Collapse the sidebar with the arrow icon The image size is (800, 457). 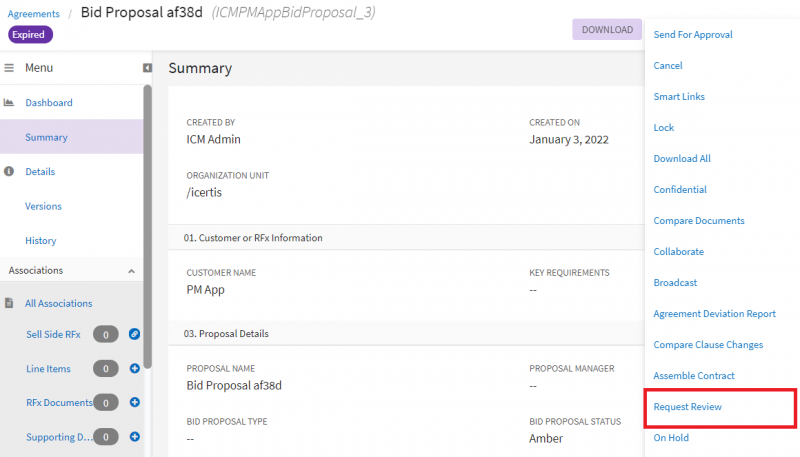(147, 68)
